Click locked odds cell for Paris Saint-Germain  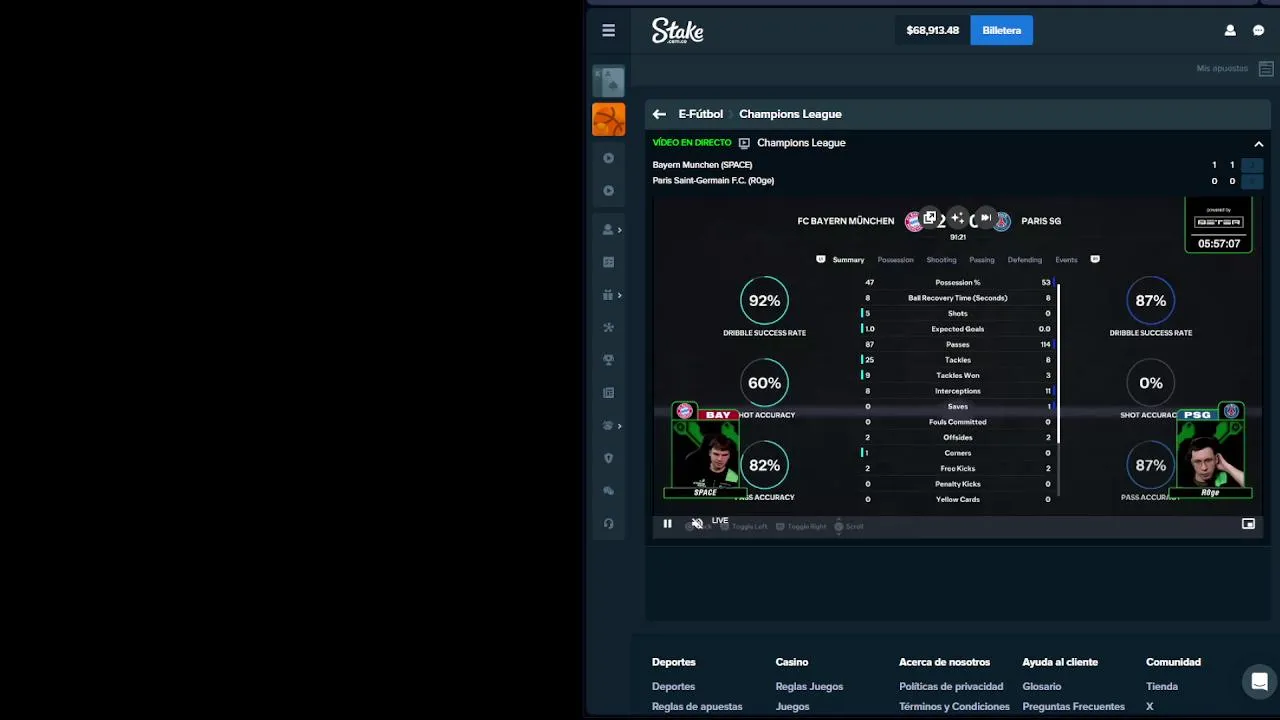click(1252, 181)
